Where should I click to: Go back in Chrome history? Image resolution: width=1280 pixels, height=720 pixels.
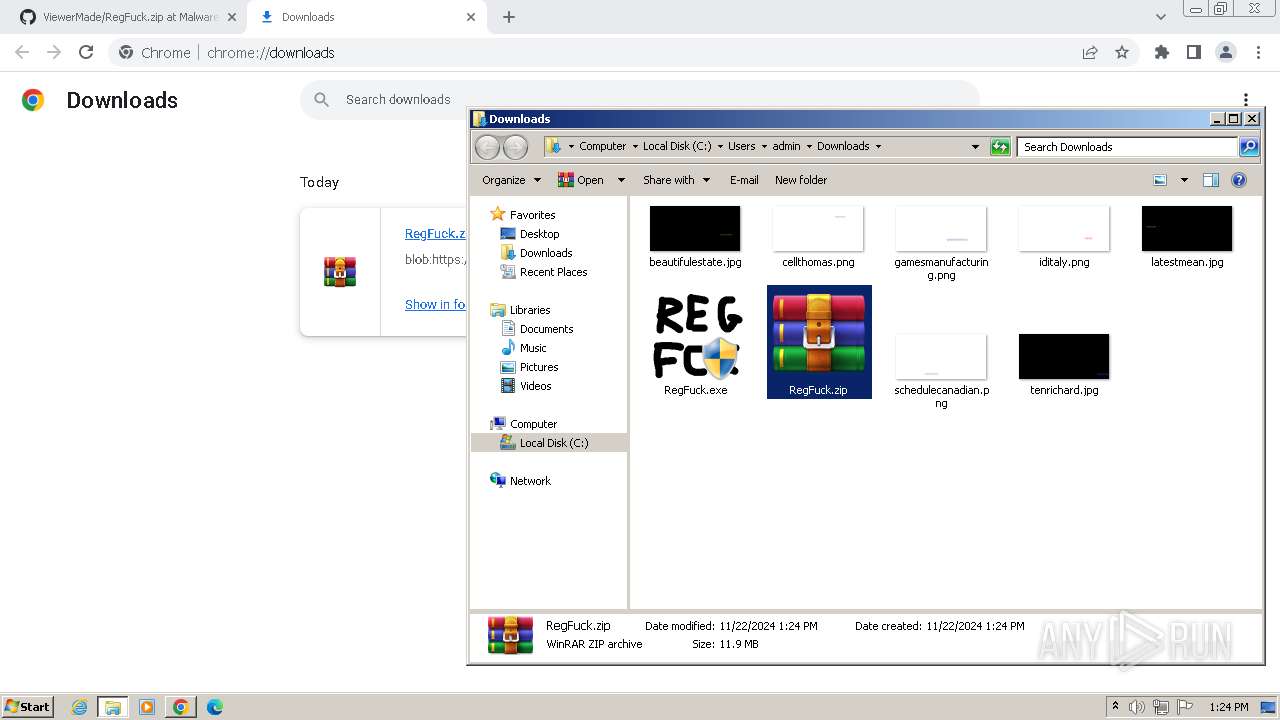click(x=22, y=52)
